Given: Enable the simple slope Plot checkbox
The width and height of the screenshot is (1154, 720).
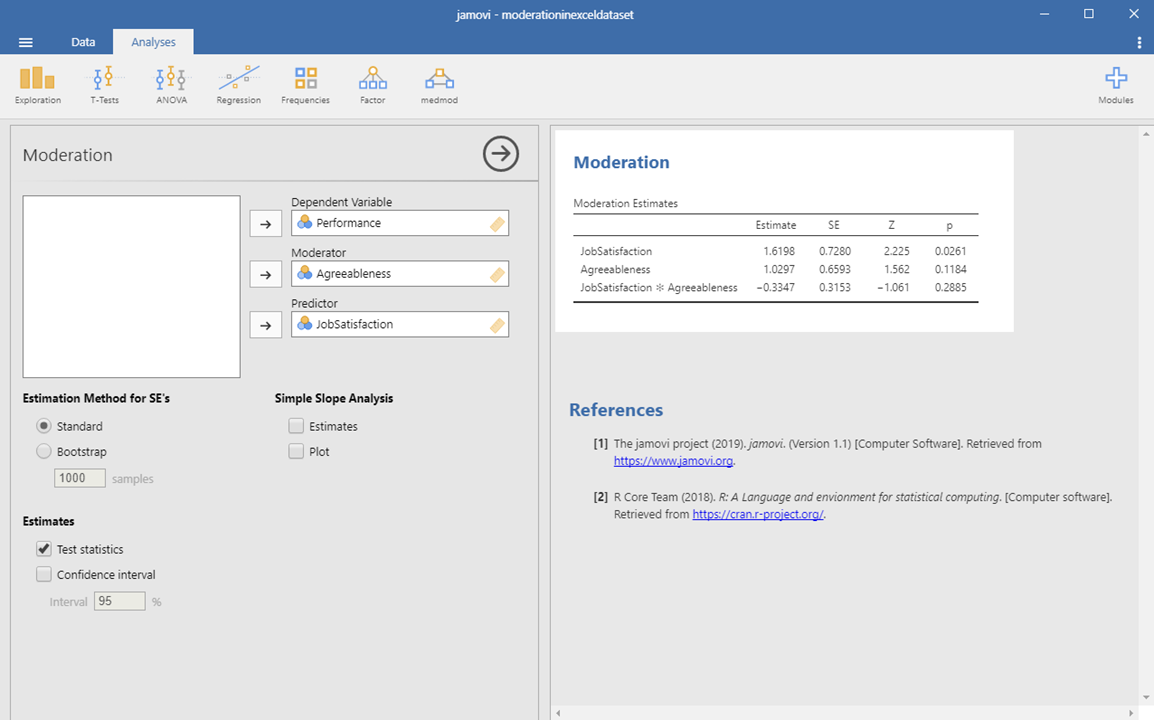Looking at the screenshot, I should tap(296, 452).
